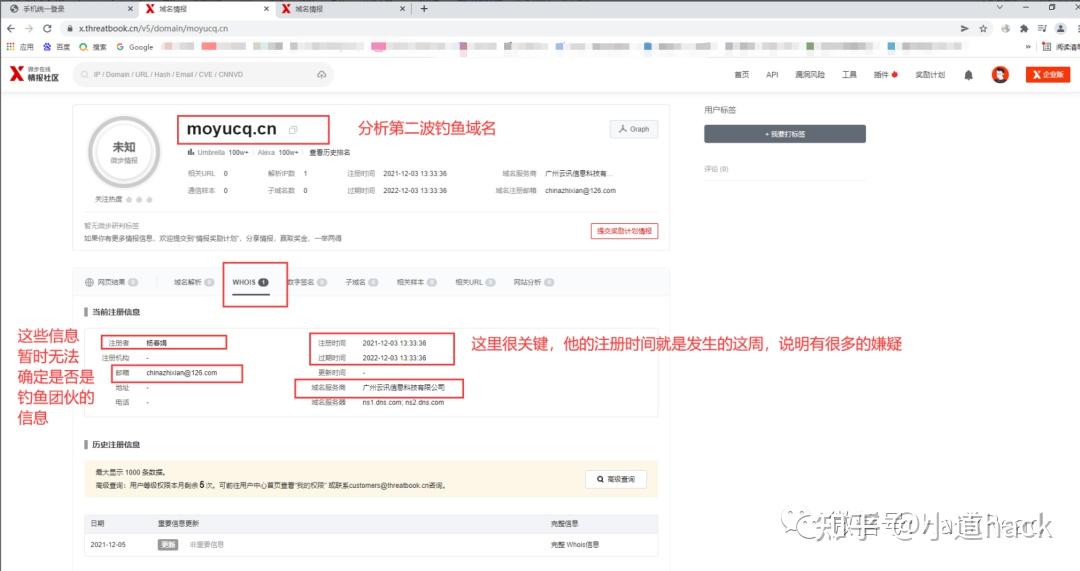Switch to the 手机统一登录 tab
This screenshot has height=571, width=1080.
click(x=69, y=9)
